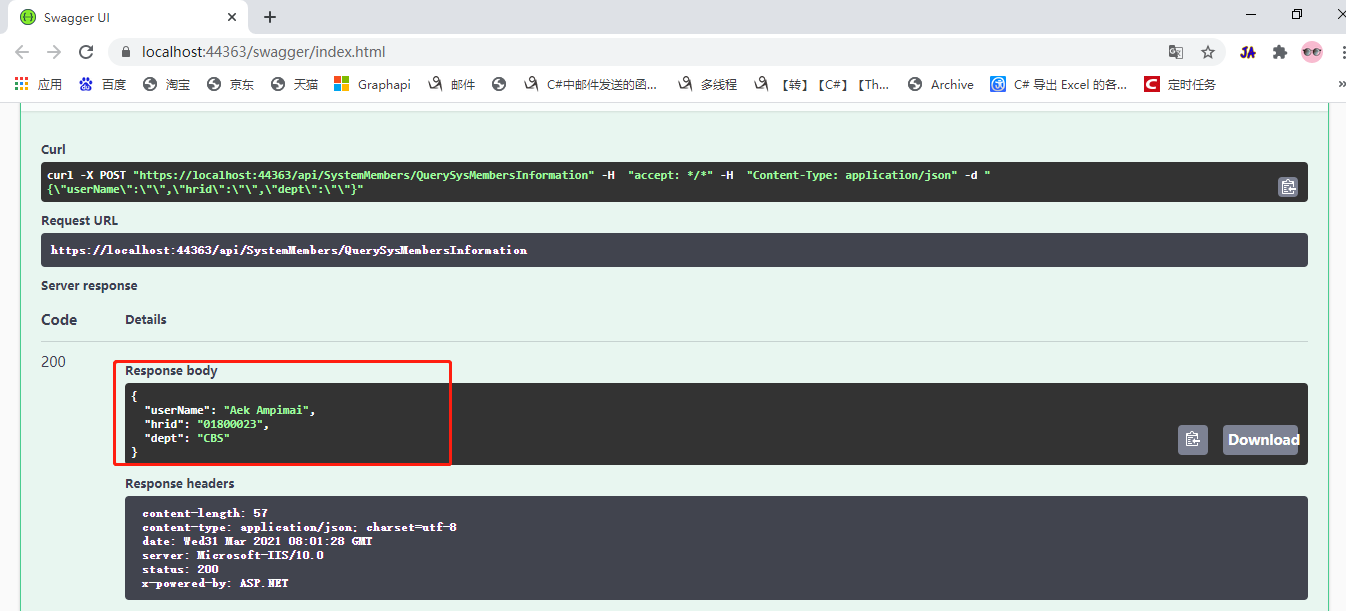Open the Archive bookmark
This screenshot has width=1346, height=611.
pos(941,84)
